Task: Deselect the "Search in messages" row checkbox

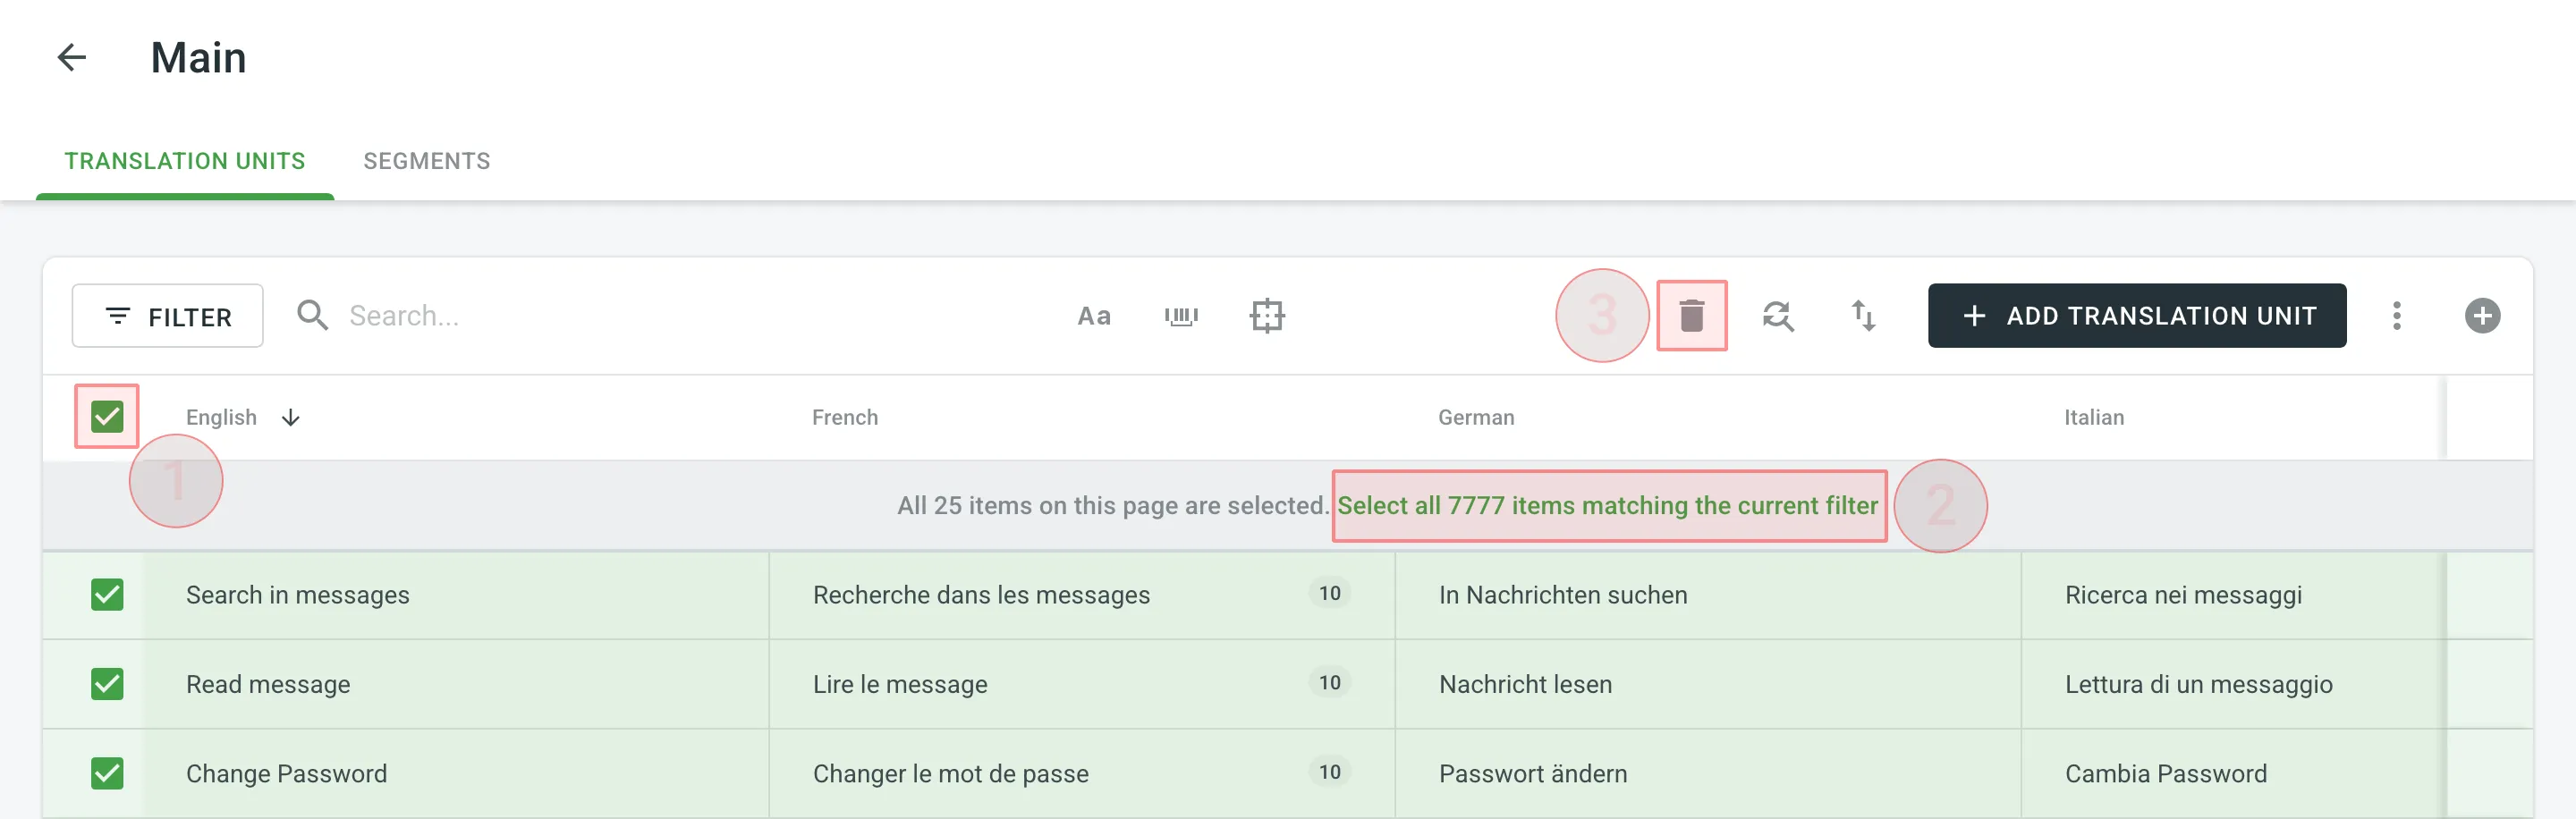Action: (106, 594)
